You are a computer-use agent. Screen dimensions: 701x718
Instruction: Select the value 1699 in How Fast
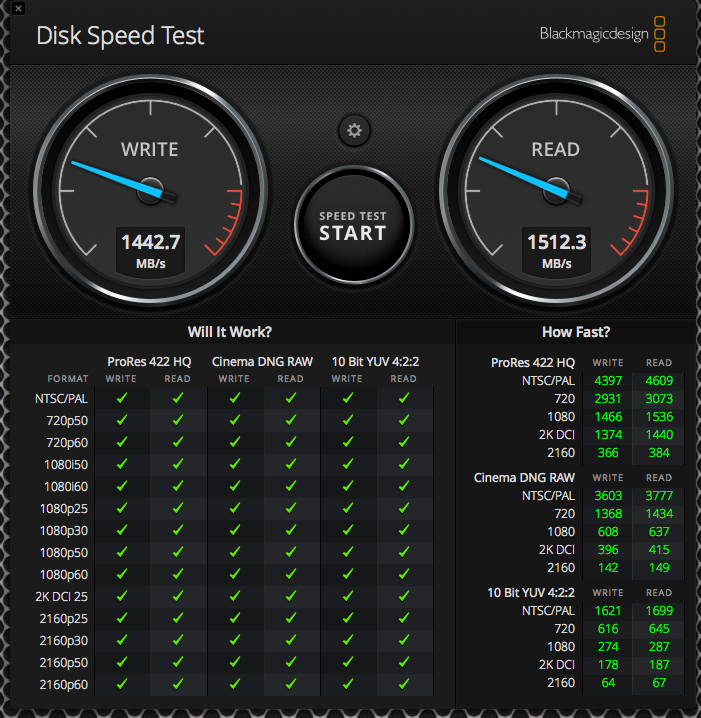click(x=659, y=610)
